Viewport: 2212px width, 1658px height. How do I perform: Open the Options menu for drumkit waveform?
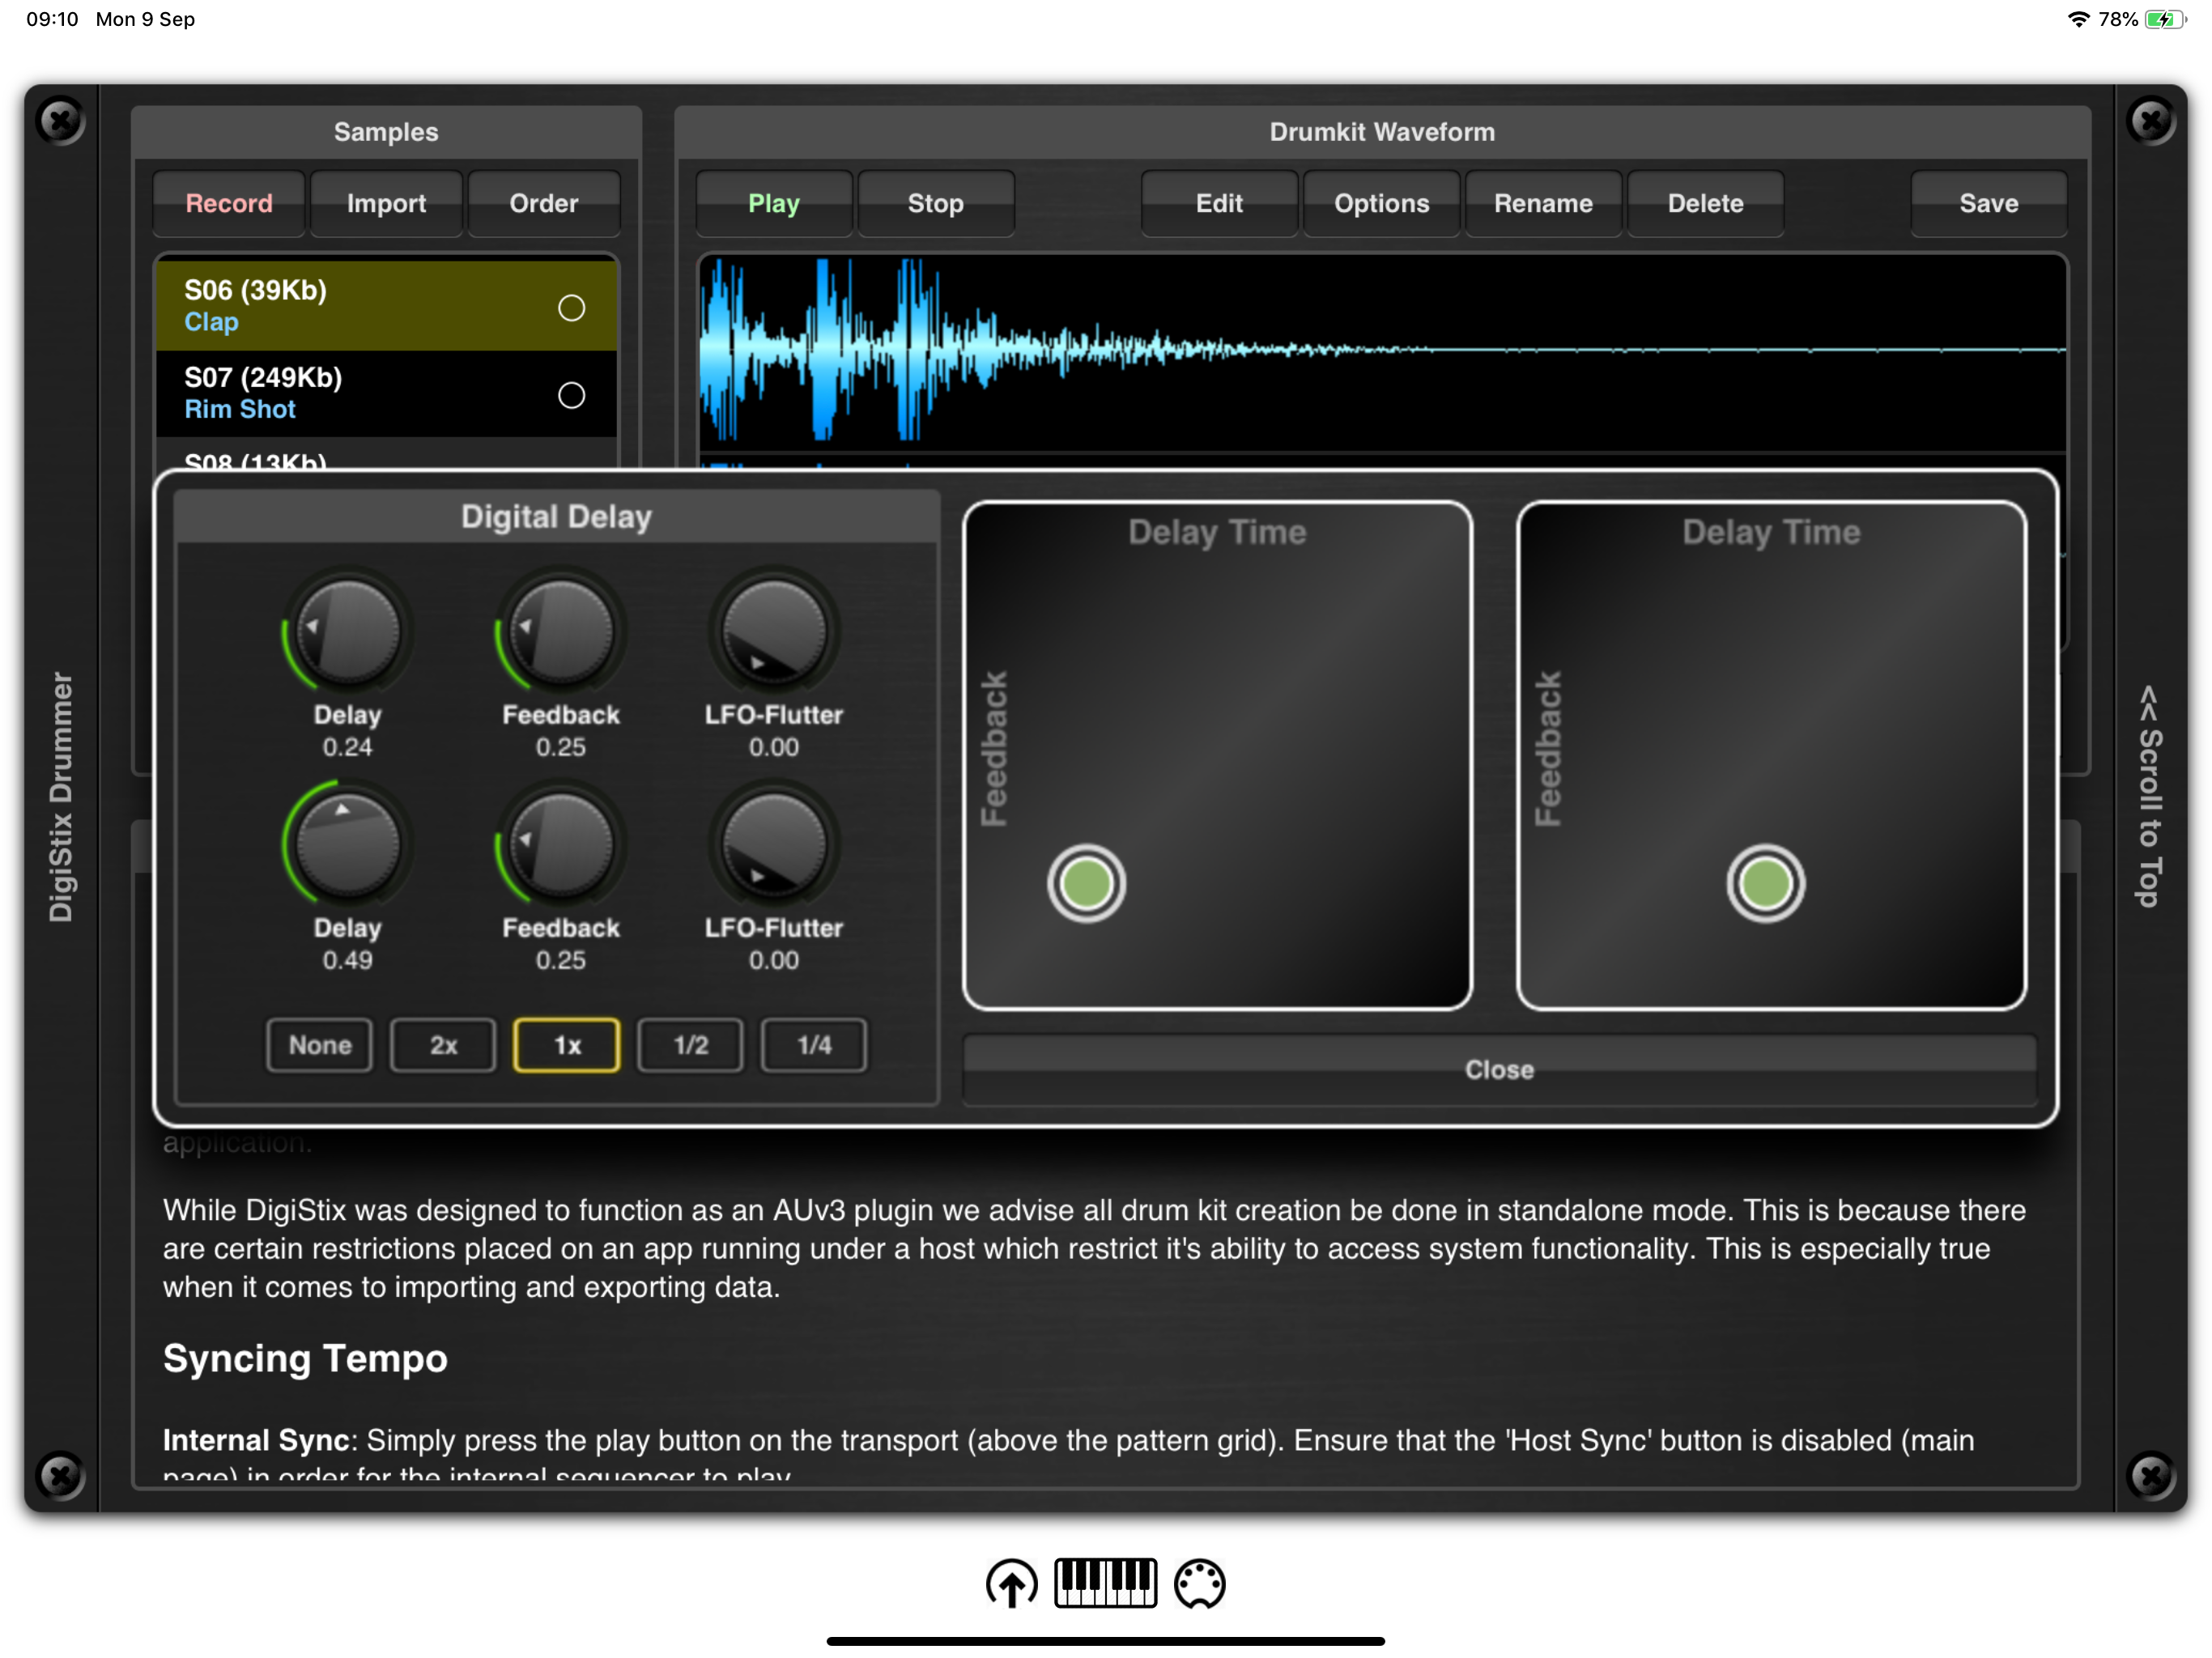coord(1381,204)
